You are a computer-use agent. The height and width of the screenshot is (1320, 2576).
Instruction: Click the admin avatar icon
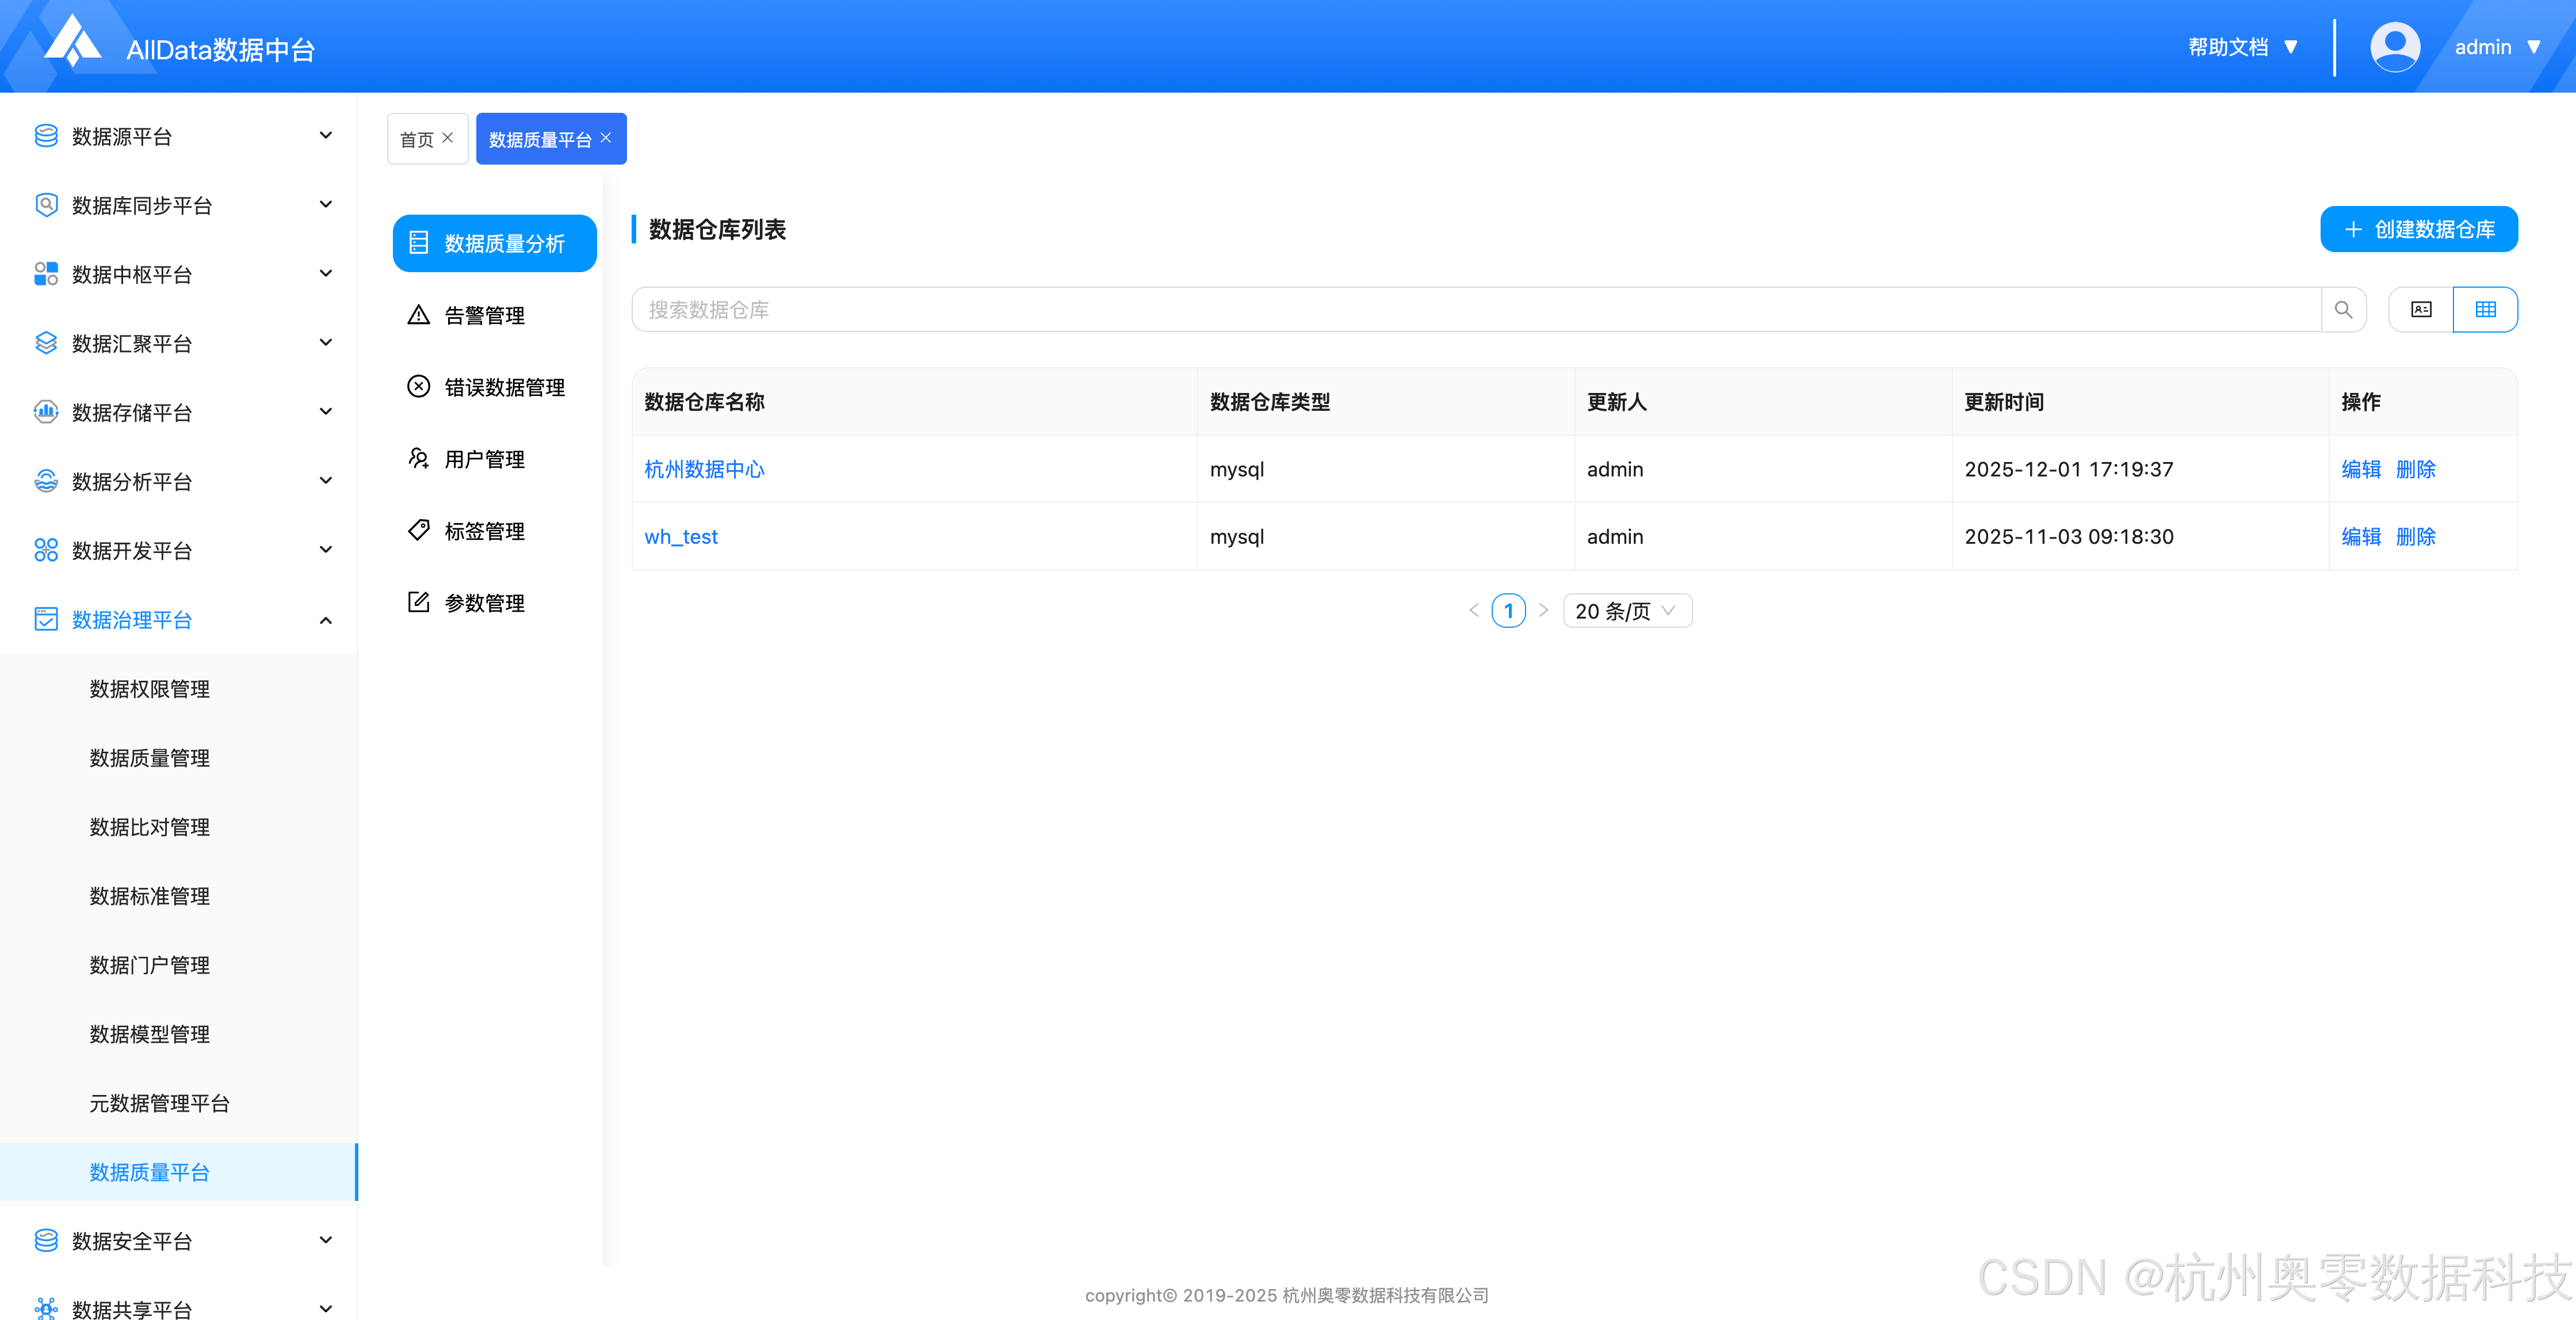[2395, 46]
